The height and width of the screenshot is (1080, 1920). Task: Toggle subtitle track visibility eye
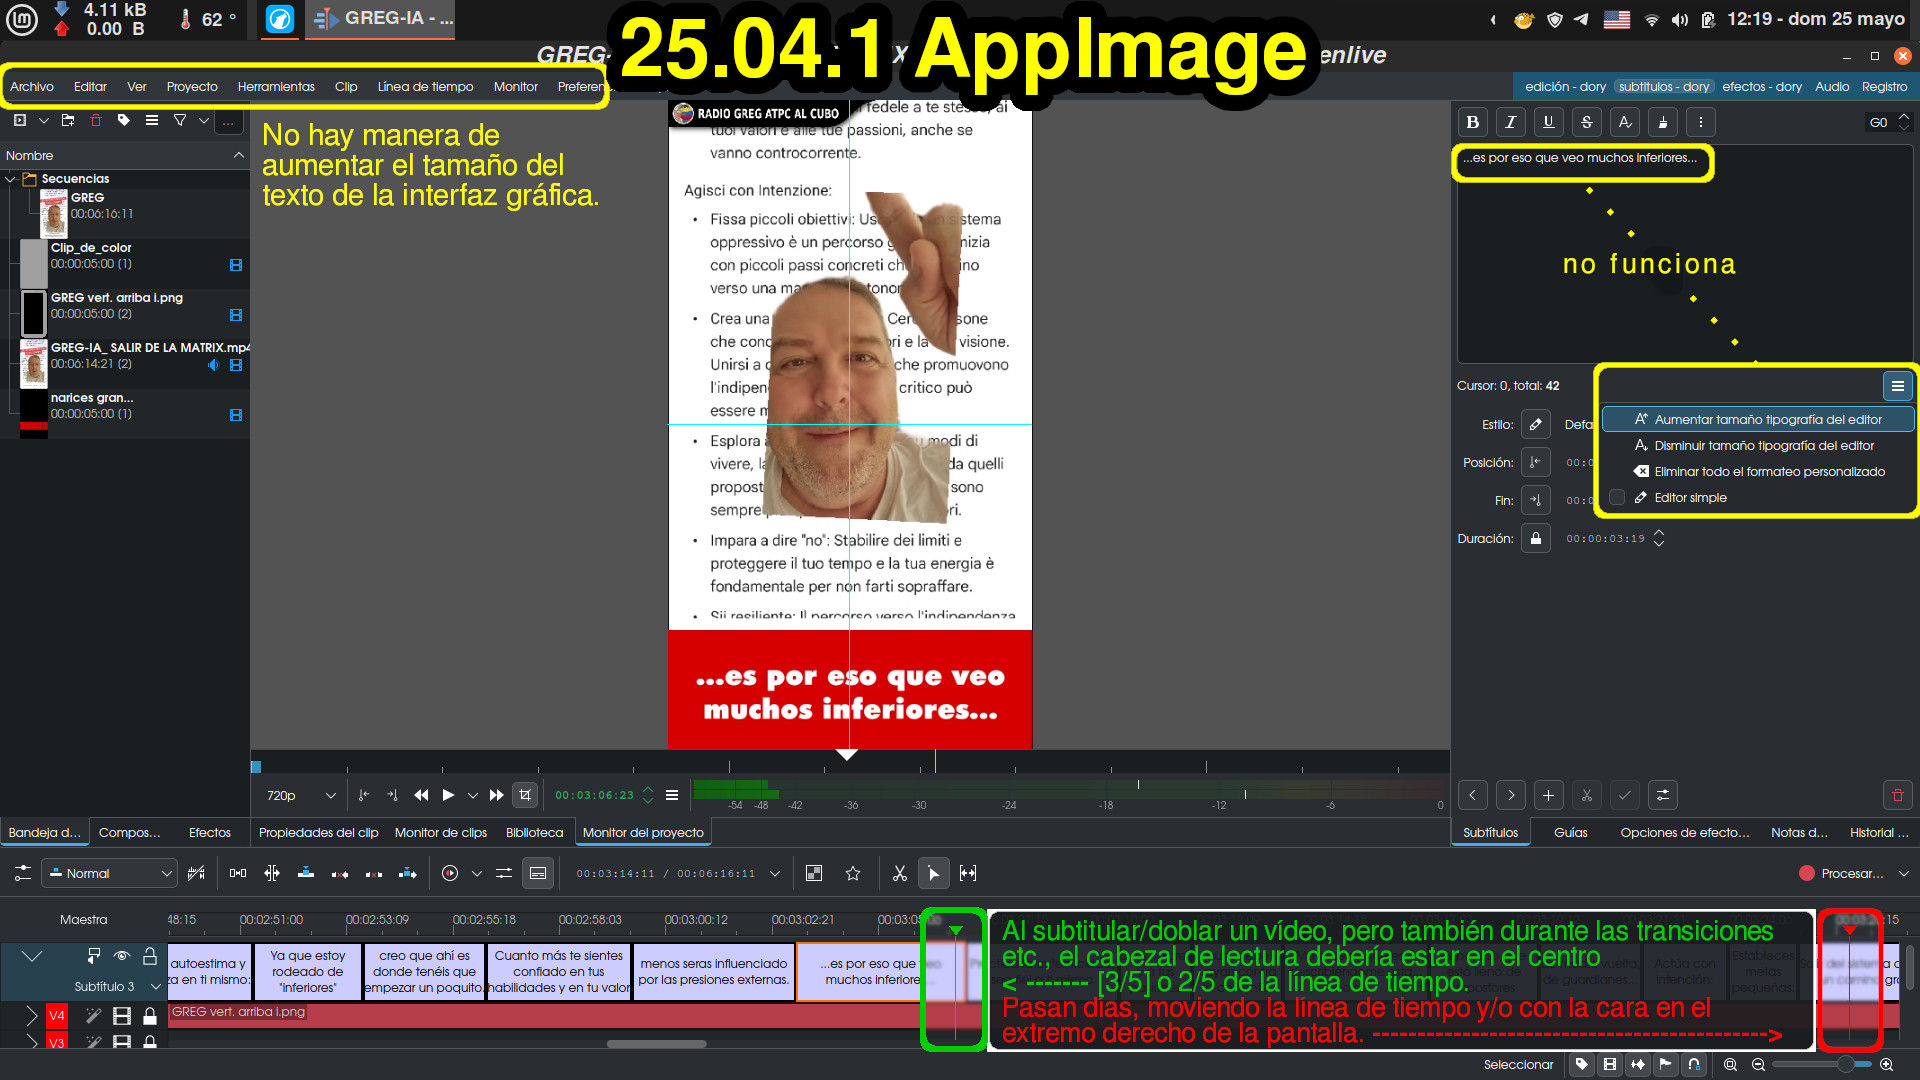pyautogui.click(x=122, y=955)
